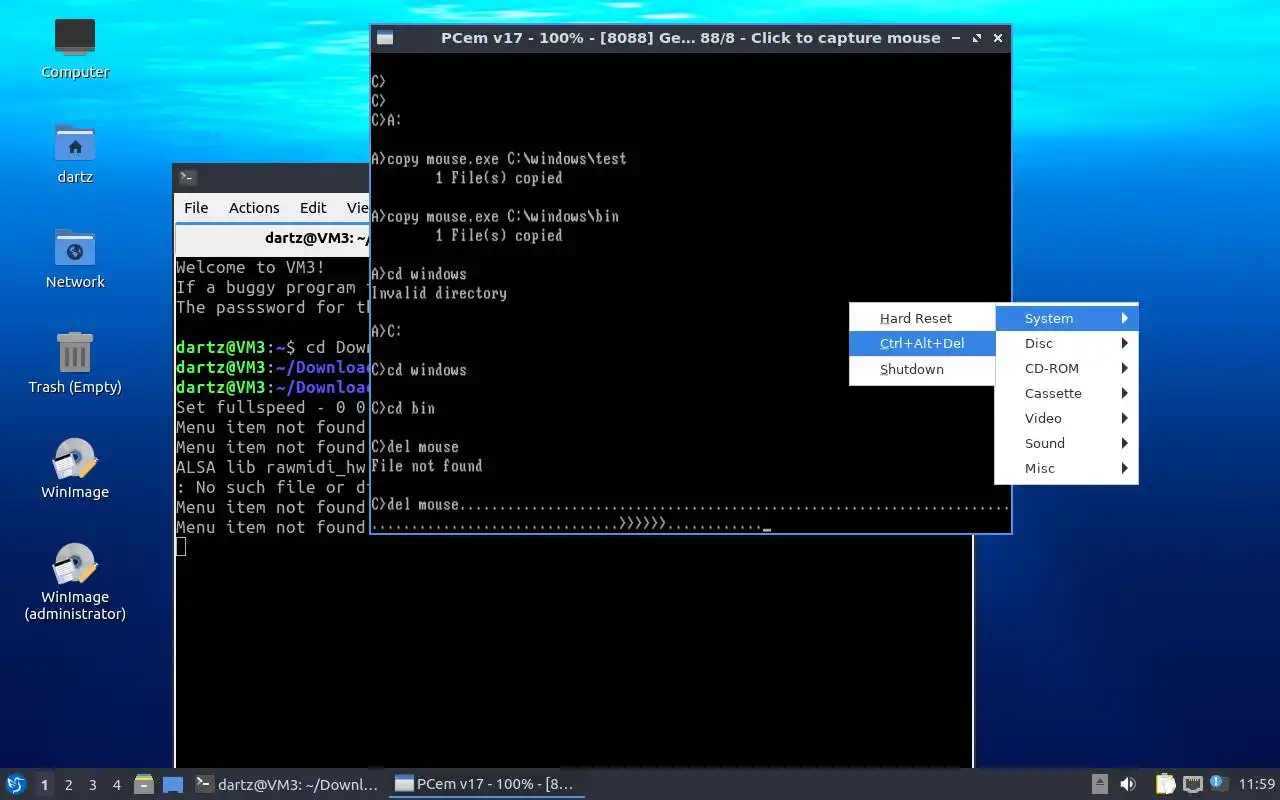Screen dimensions: 1280x800
Task: Activate the dartz@VM3 terminal taskbar button
Action: (288, 784)
